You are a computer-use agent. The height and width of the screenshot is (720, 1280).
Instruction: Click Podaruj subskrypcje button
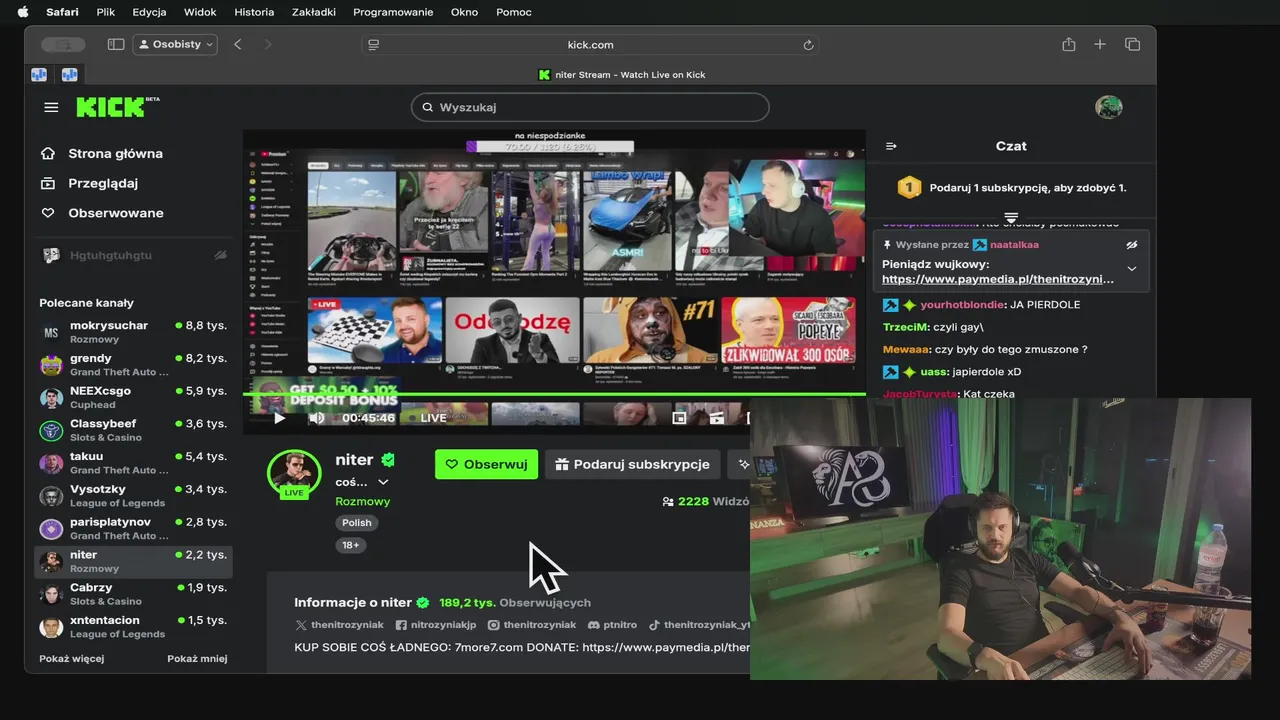(x=632, y=464)
